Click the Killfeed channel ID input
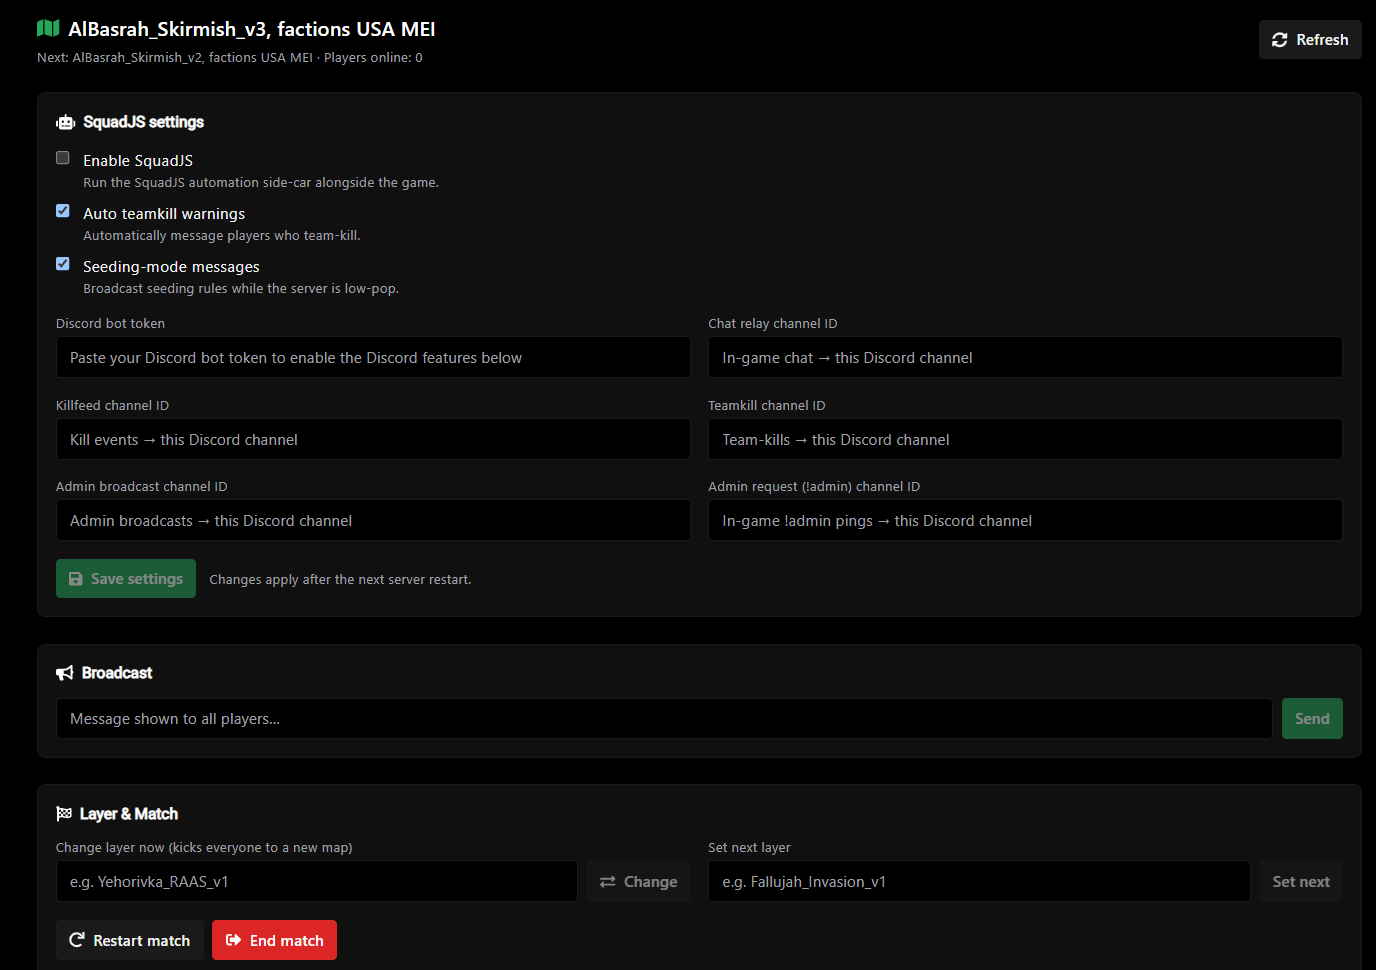 (373, 439)
